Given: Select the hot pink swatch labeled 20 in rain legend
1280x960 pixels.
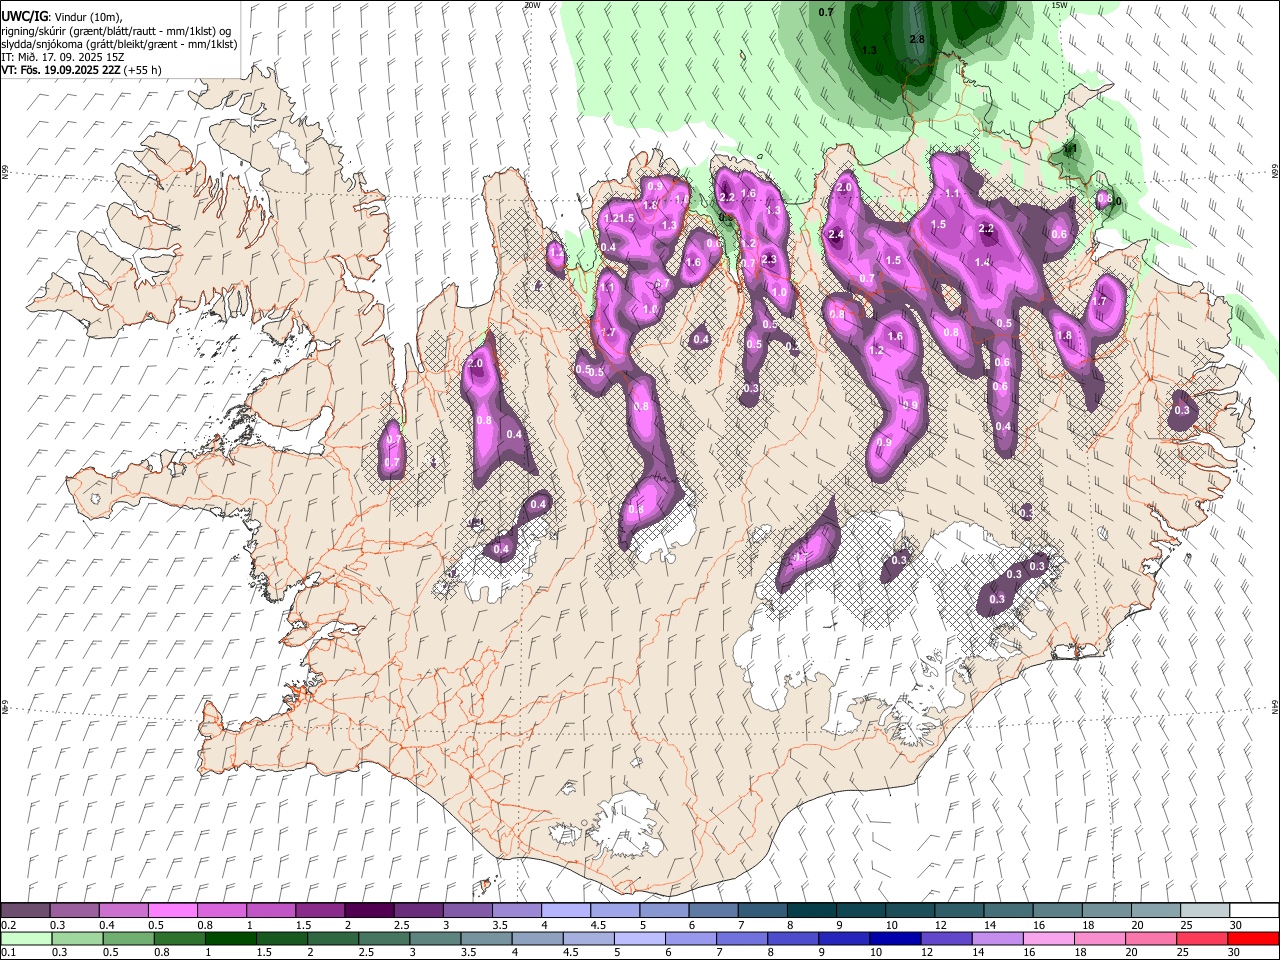Looking at the screenshot, I should click(x=1150, y=938).
